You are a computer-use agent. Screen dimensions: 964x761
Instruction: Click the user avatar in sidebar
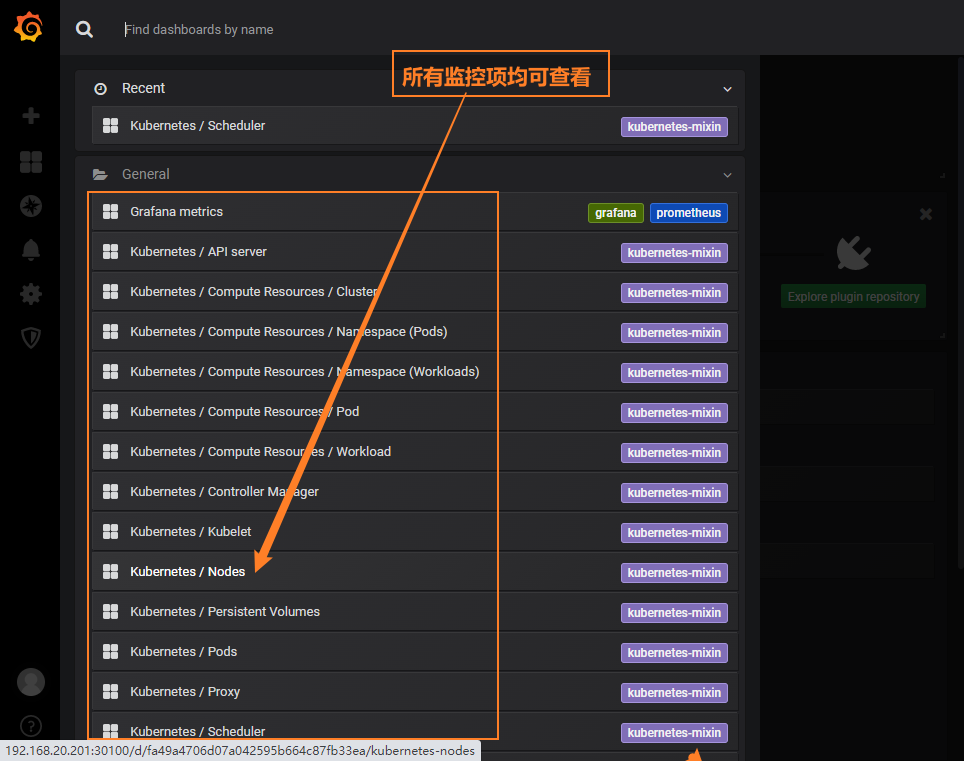[x=31, y=682]
